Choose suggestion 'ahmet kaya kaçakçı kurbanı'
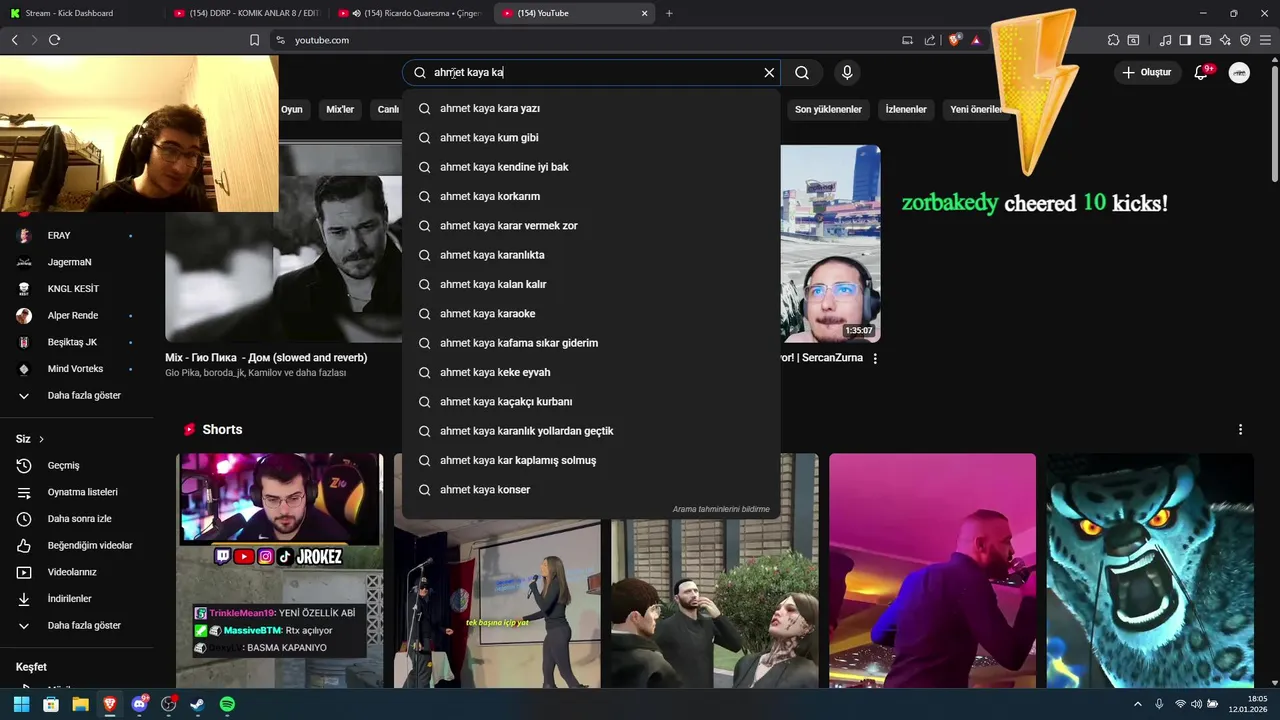 pyautogui.click(x=591, y=401)
